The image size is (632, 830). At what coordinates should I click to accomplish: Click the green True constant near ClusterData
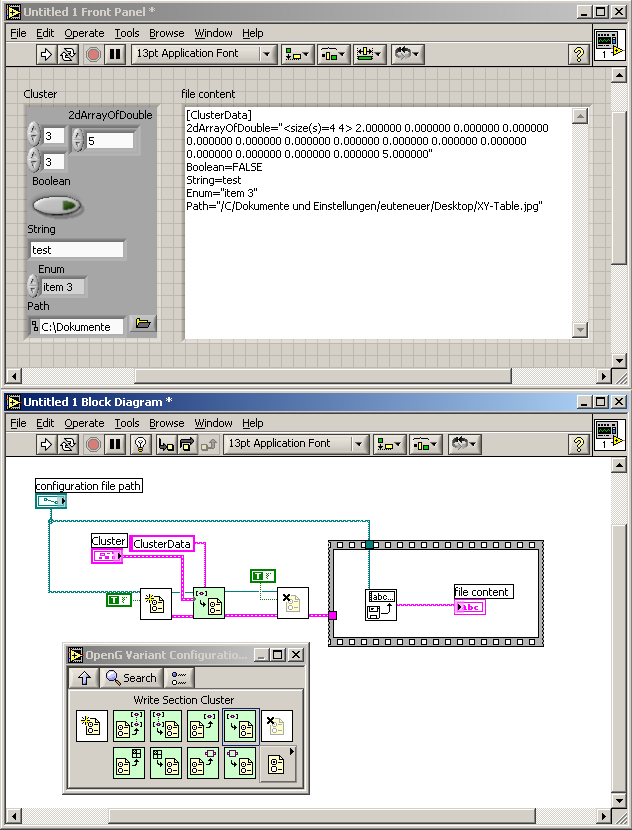[x=262, y=576]
